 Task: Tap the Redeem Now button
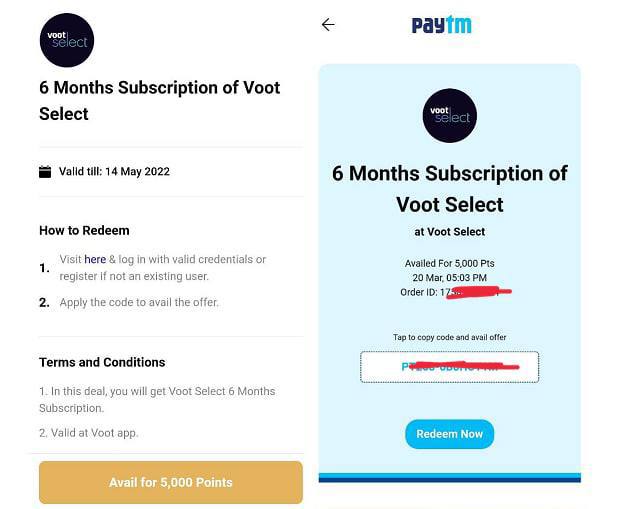450,434
